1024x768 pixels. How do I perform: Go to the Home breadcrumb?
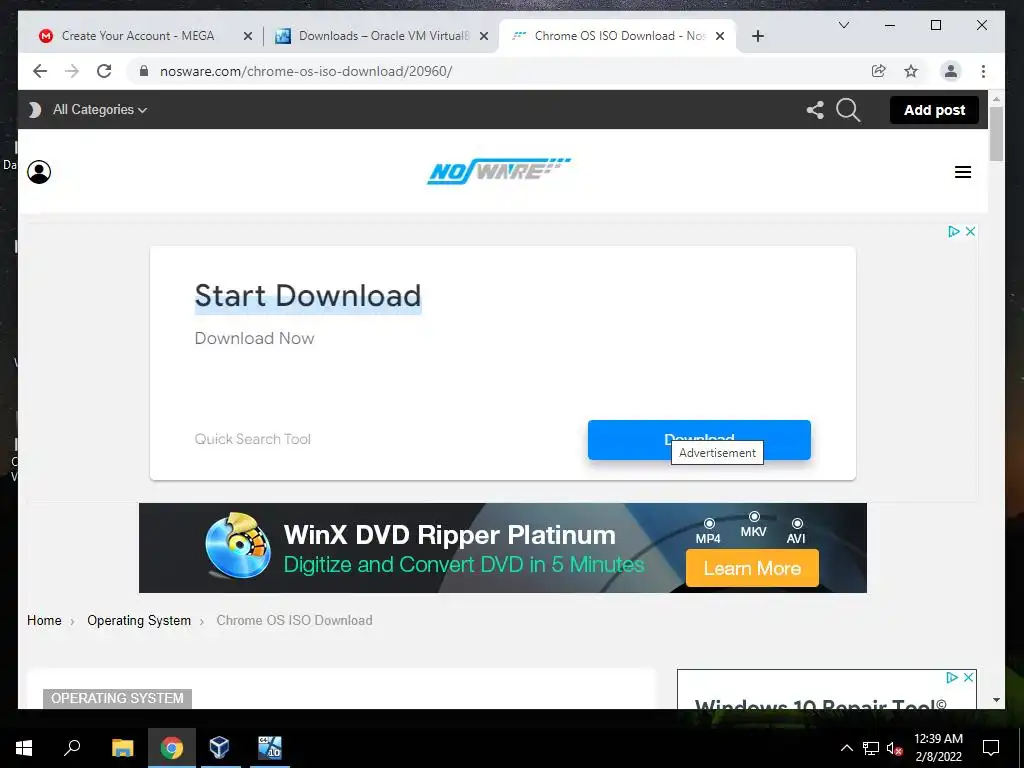(44, 620)
